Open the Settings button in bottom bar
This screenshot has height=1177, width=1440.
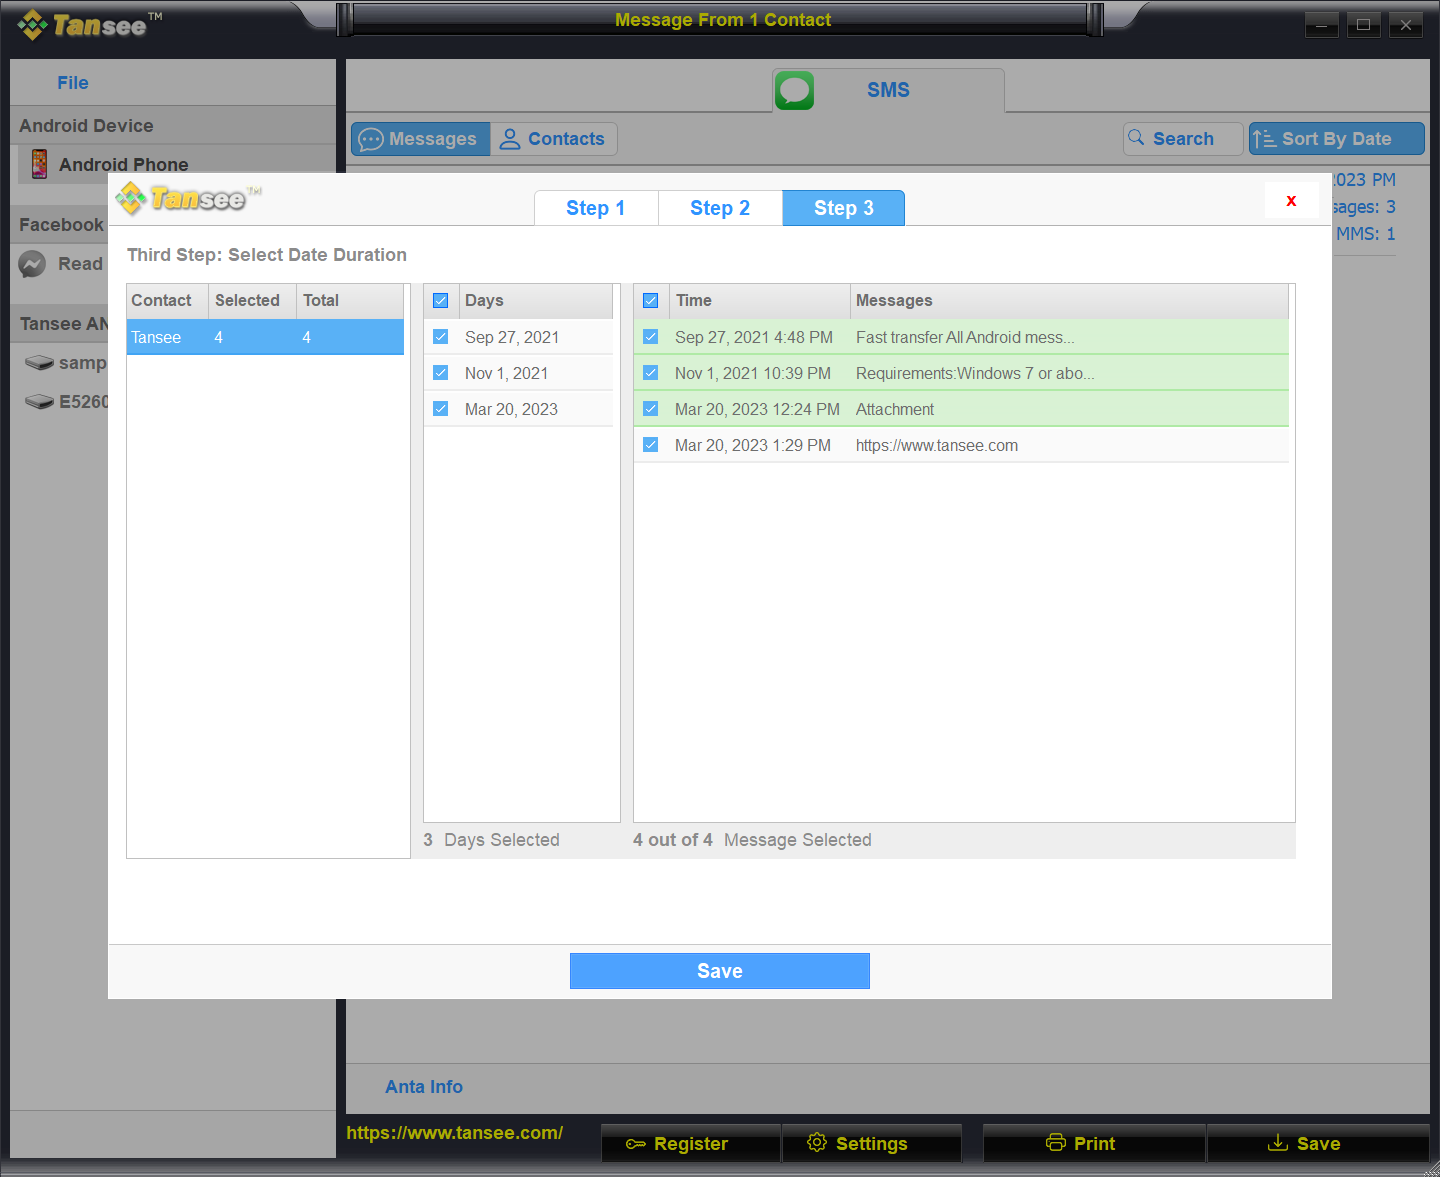pyautogui.click(x=872, y=1143)
